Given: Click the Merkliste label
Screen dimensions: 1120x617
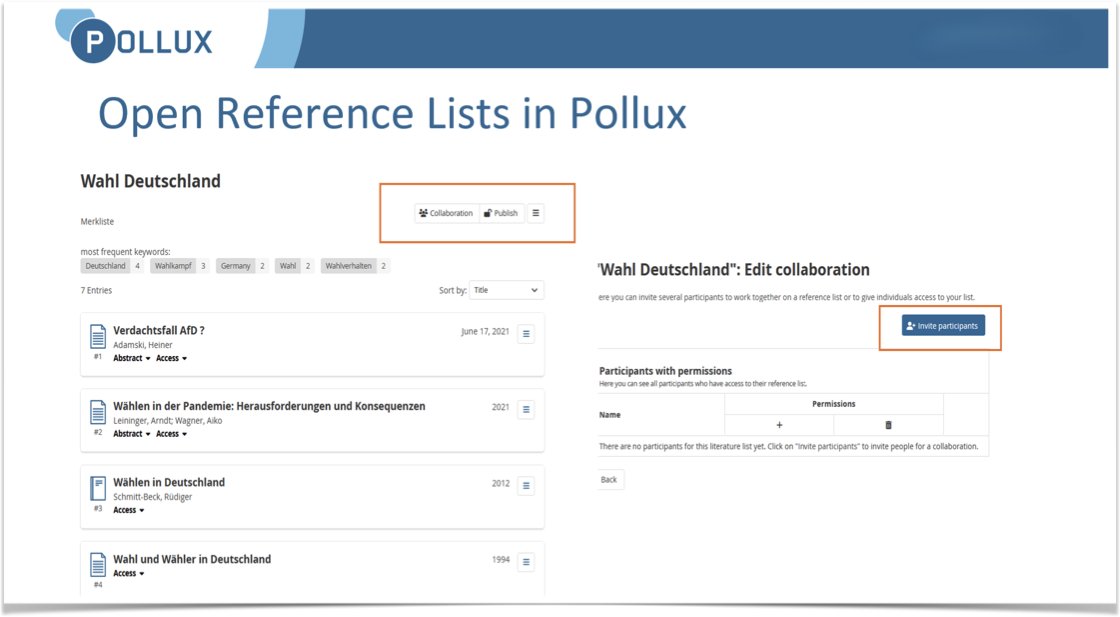Looking at the screenshot, I should click(x=97, y=221).
